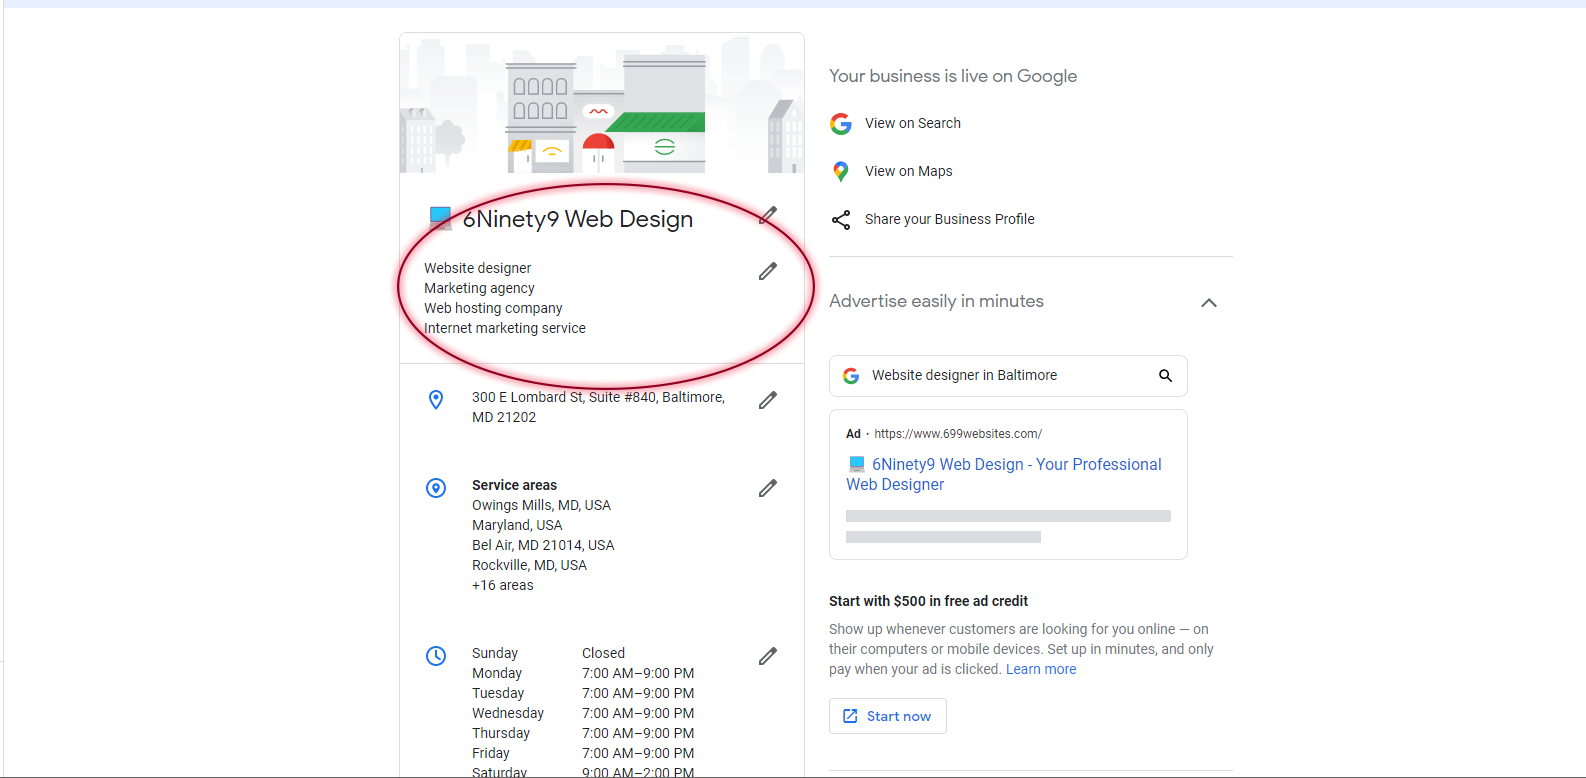This screenshot has width=1586, height=778.
Task: Open the Learn more link about ads
Action: tap(1041, 669)
